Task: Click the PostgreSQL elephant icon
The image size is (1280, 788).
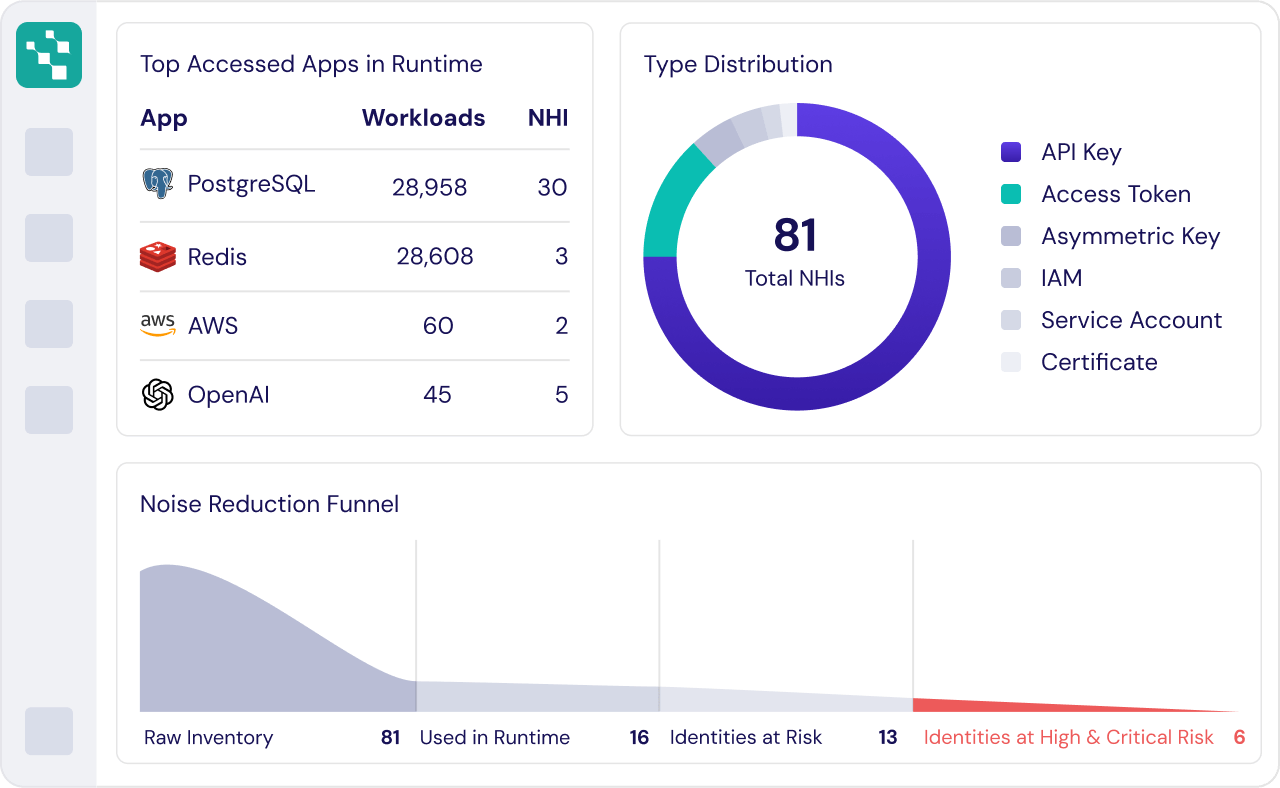Action: (157, 184)
